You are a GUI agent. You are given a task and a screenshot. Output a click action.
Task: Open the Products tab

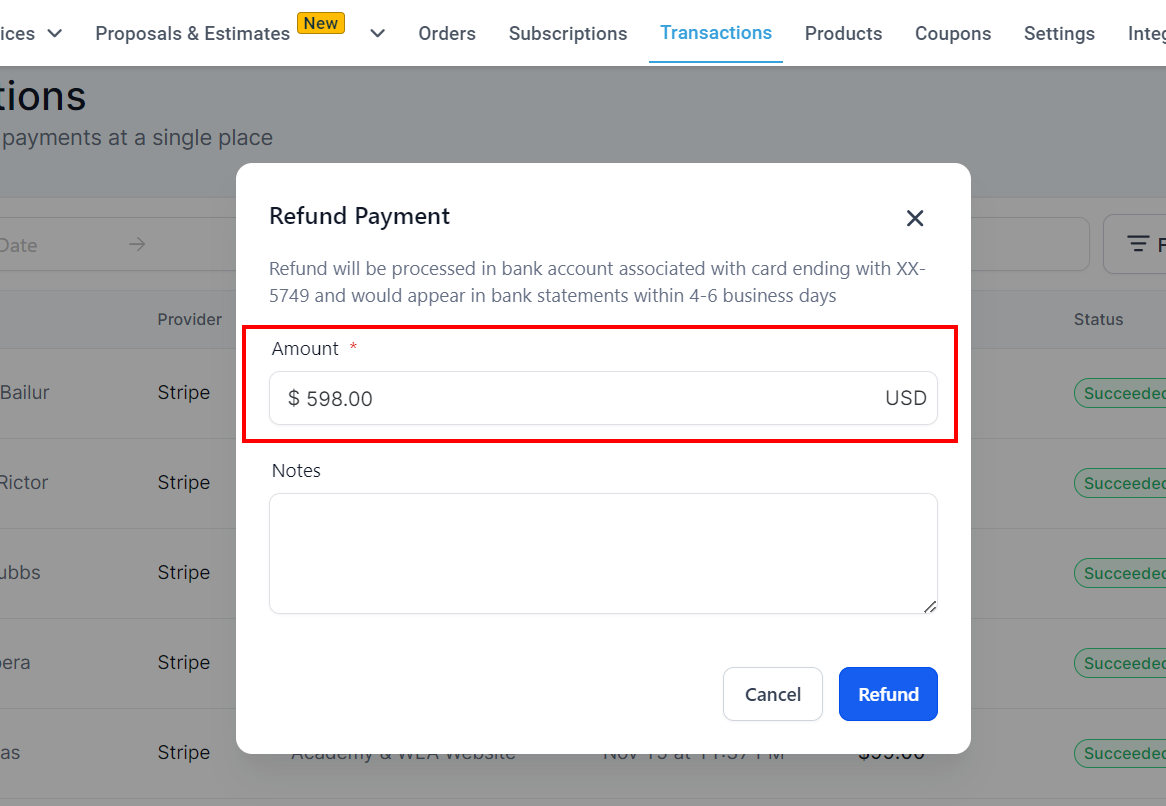point(843,33)
